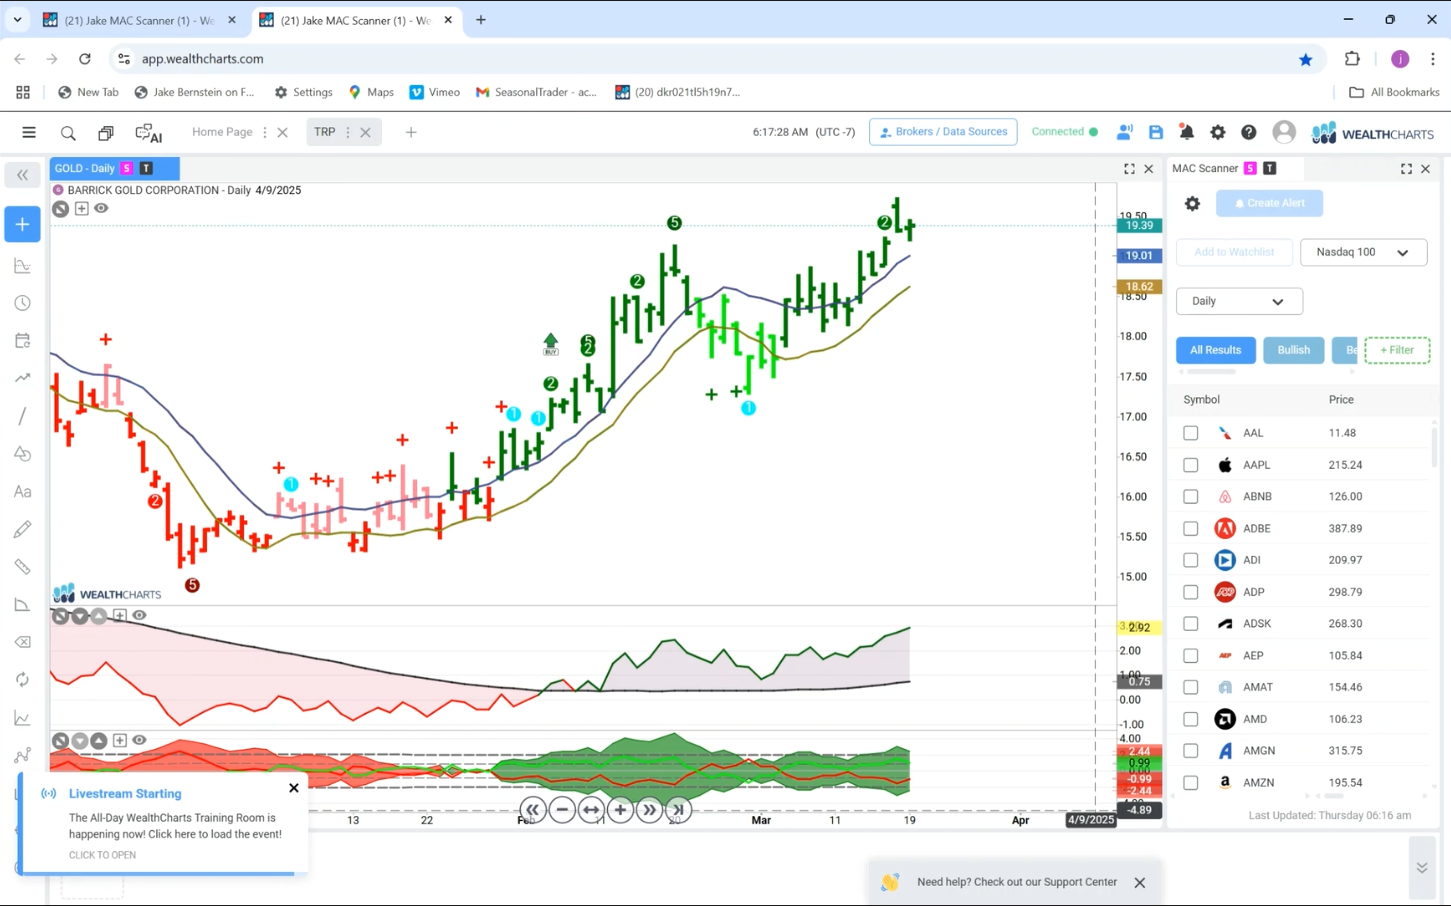Collapse the left toolbar with double chevron
Image resolution: width=1451 pixels, height=906 pixels.
tap(22, 175)
